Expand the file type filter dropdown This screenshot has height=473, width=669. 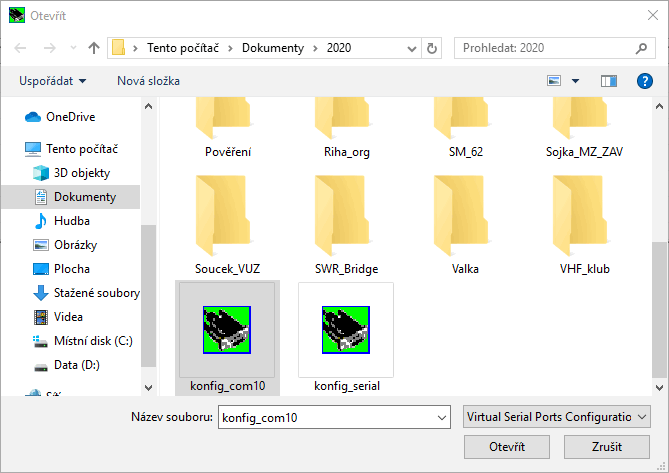(642, 416)
